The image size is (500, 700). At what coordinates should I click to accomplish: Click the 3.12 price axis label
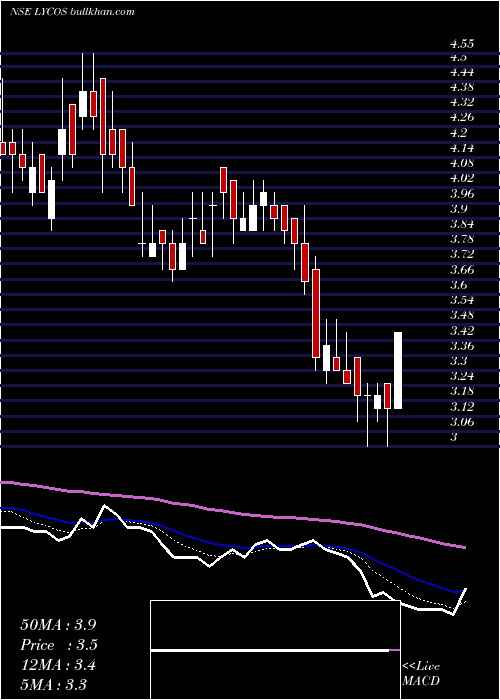(x=462, y=407)
